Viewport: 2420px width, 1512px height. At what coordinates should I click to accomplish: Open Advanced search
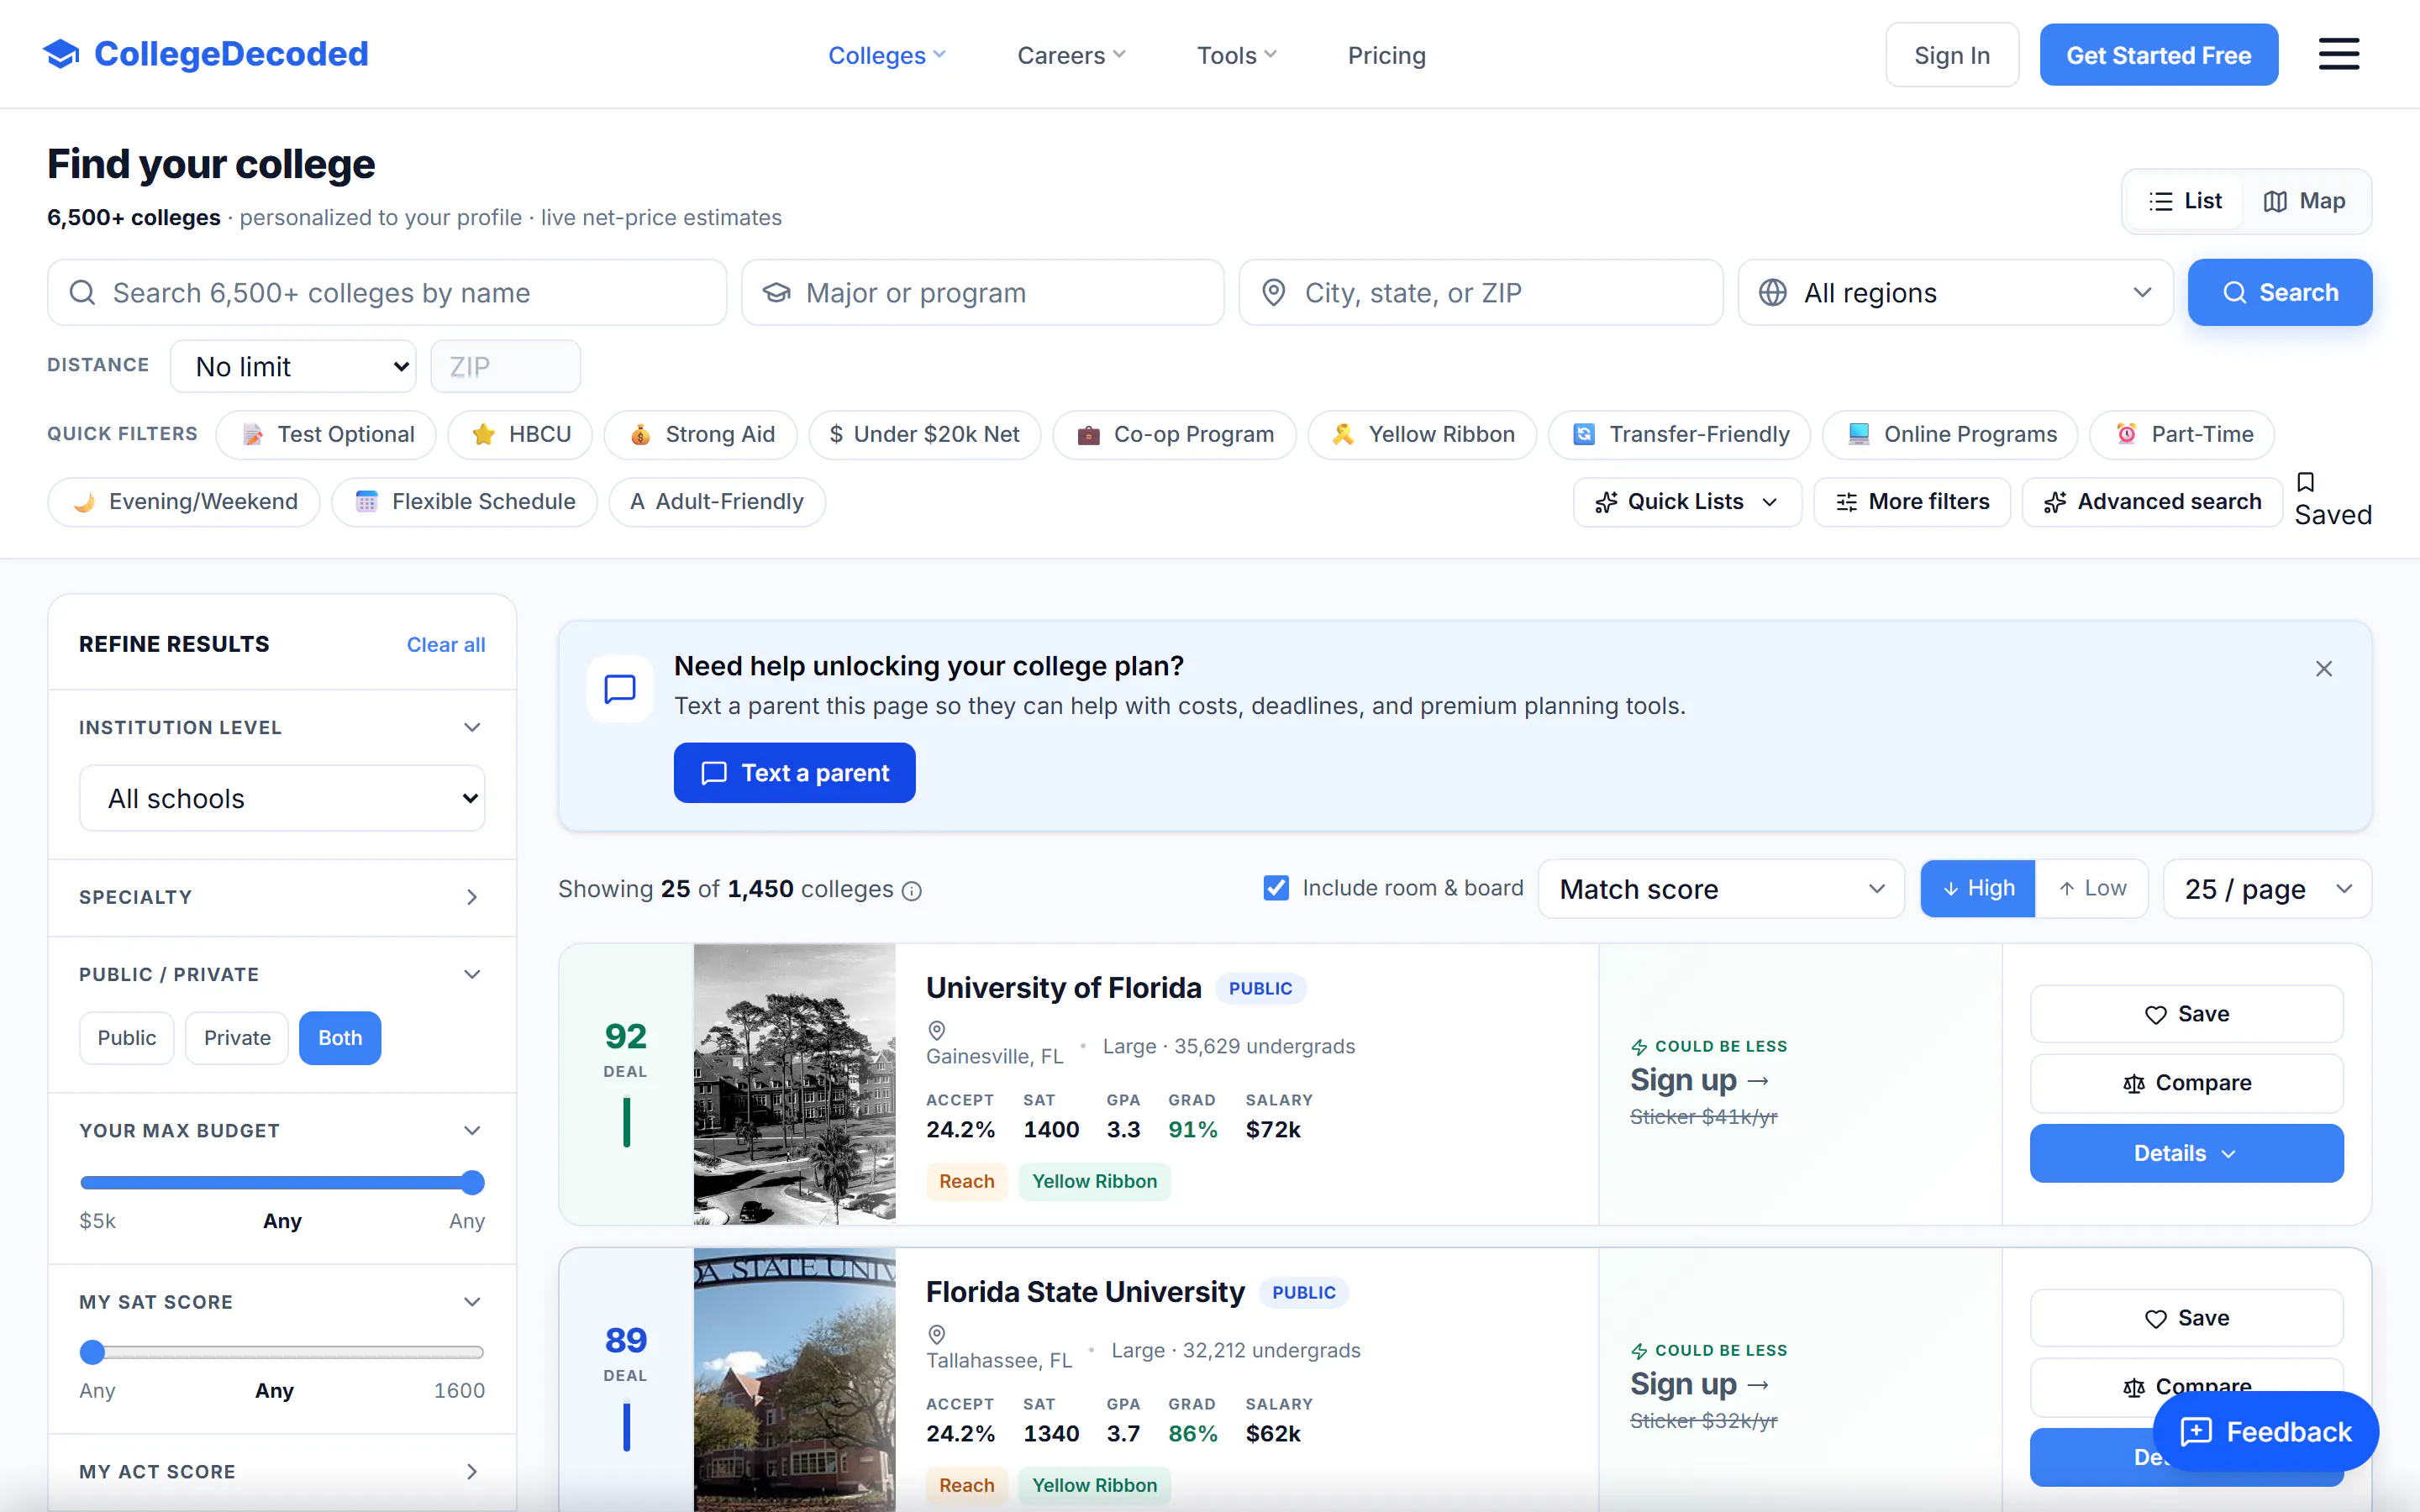[x=2152, y=502]
